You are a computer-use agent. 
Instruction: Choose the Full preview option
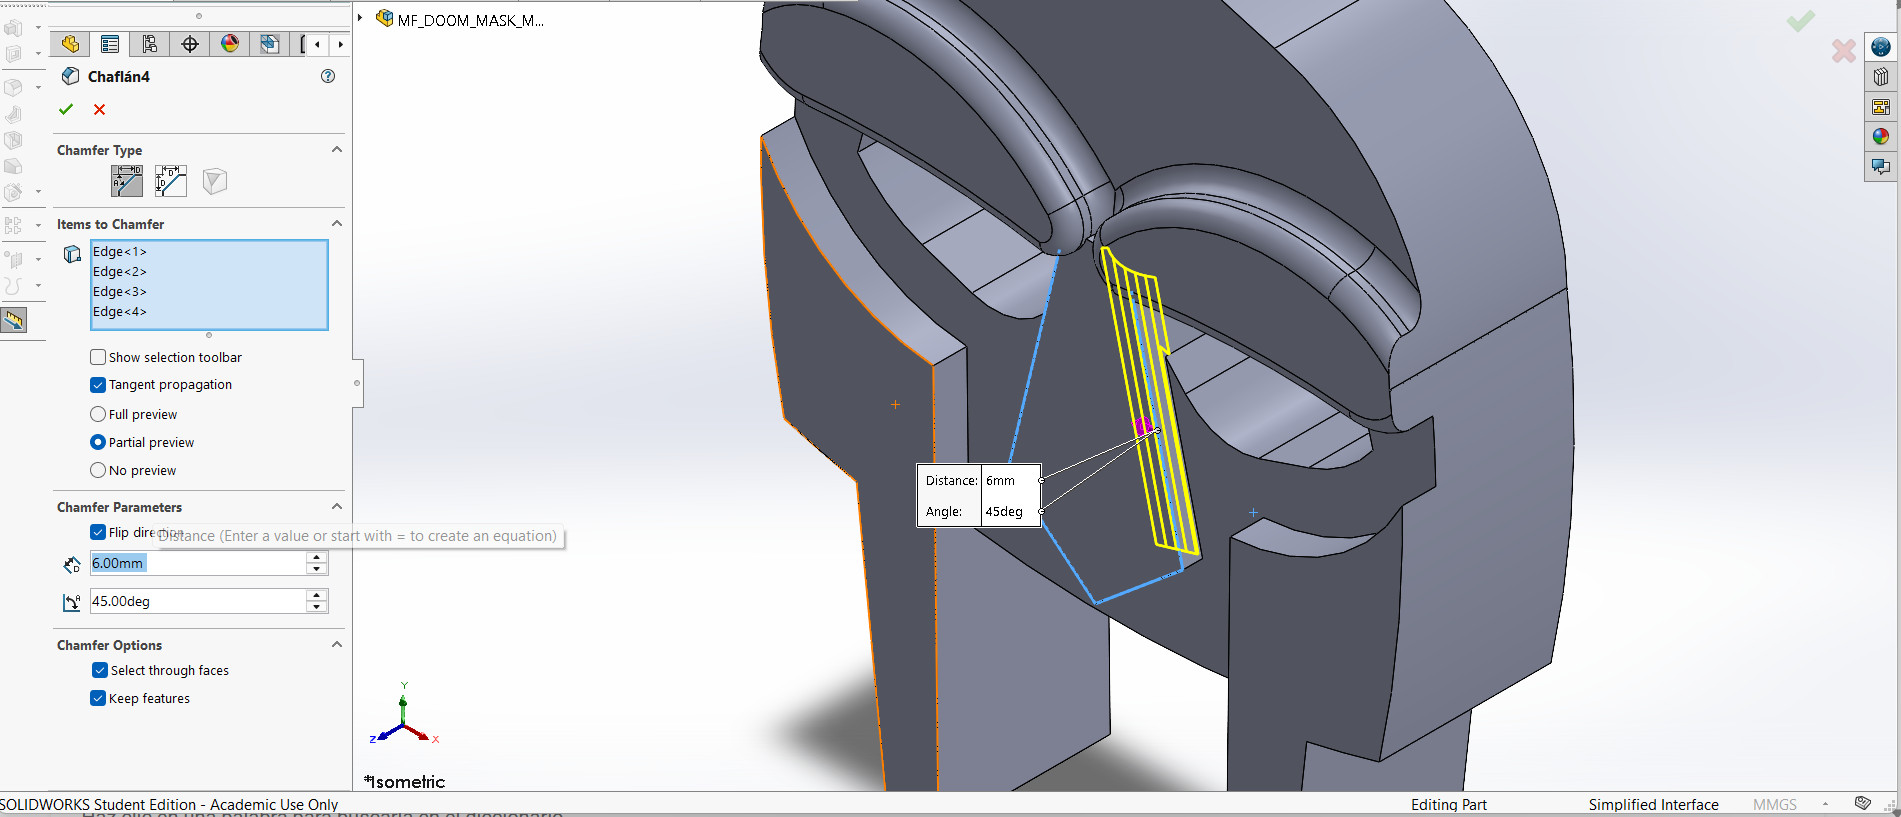tap(98, 414)
